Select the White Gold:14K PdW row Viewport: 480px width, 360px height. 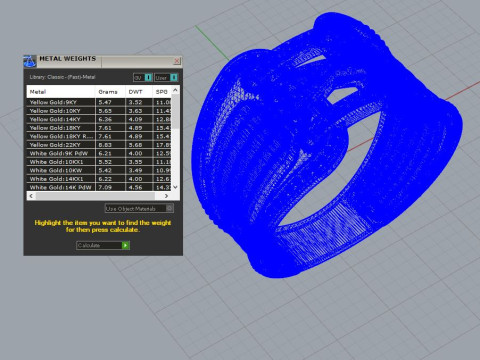(99, 187)
